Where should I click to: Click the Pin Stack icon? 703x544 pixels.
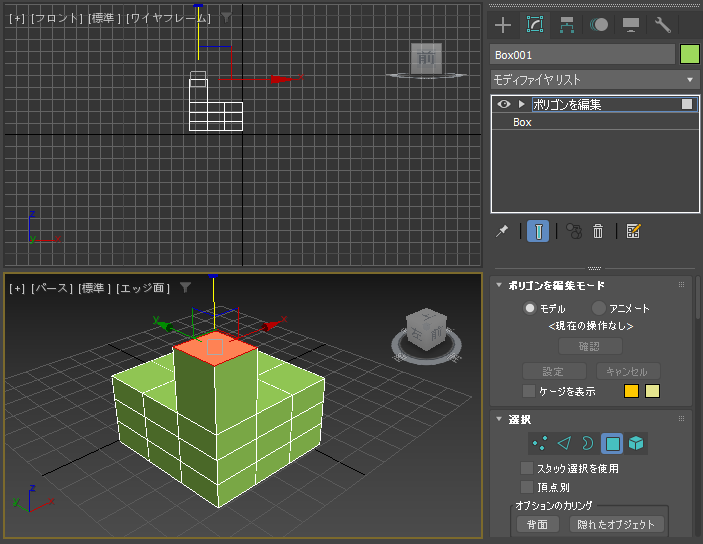pyautogui.click(x=502, y=231)
